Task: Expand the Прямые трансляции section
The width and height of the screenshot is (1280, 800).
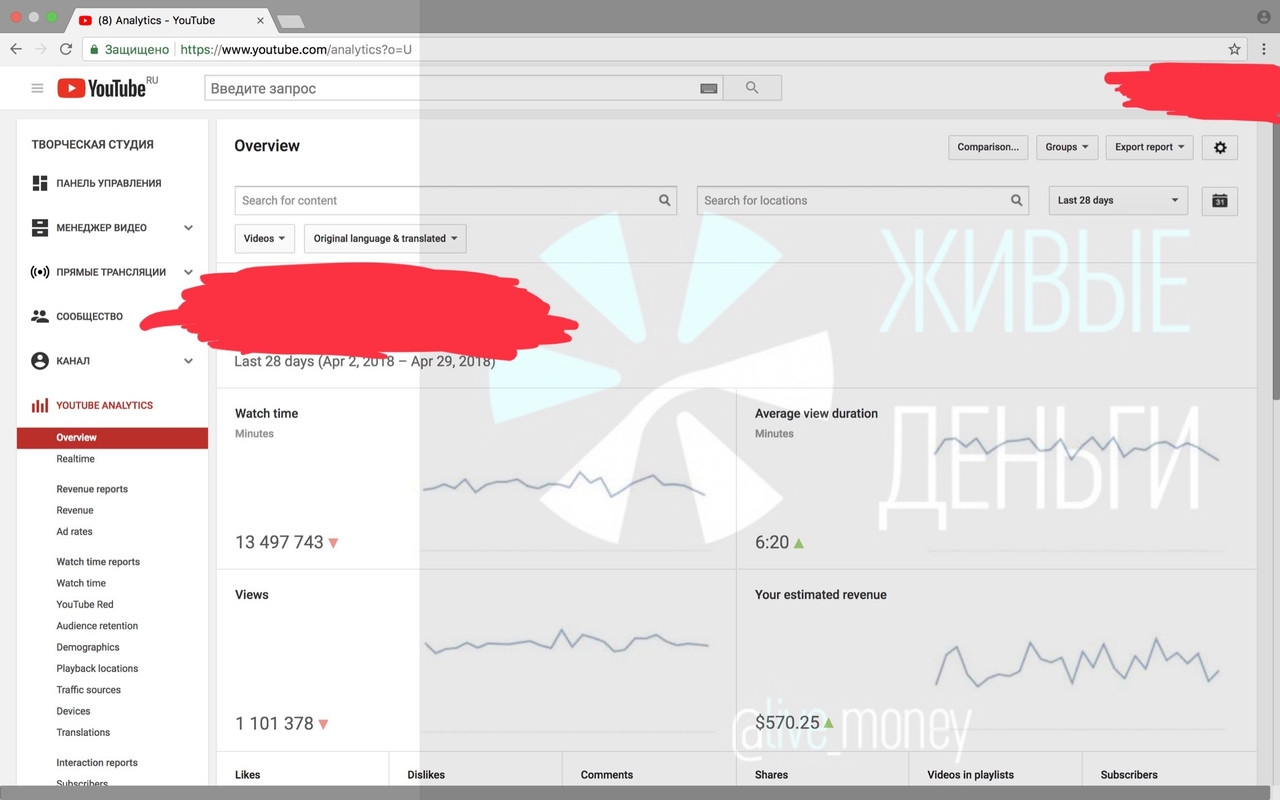Action: [188, 272]
